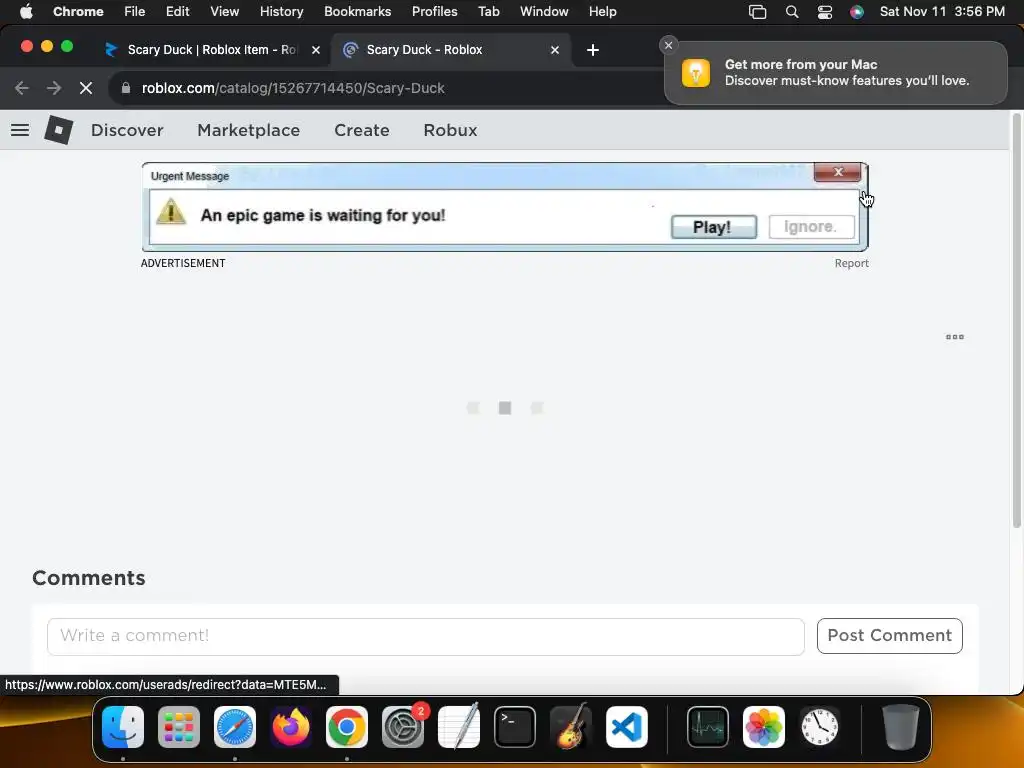Viewport: 1024px width, 768px height.
Task: Open the Chrome application menu
Action: [x=78, y=12]
